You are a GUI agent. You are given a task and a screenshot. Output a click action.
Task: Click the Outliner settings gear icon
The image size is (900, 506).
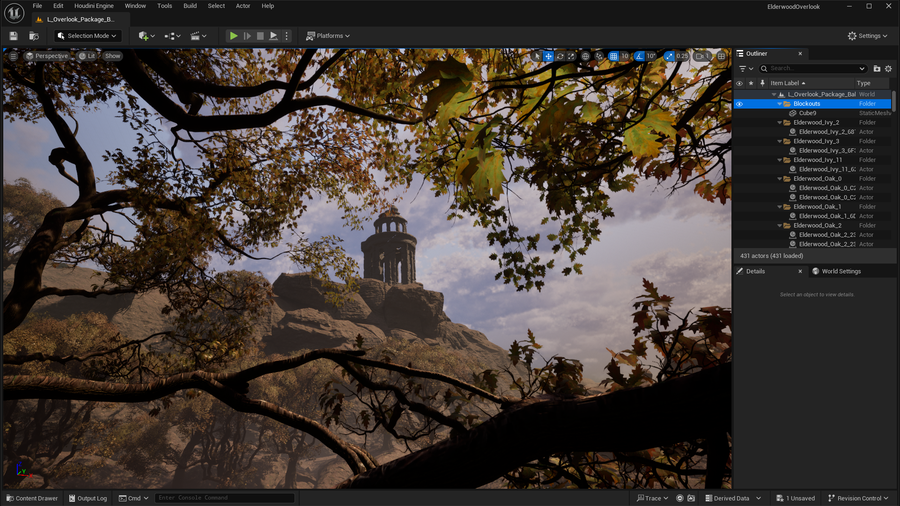(x=888, y=69)
